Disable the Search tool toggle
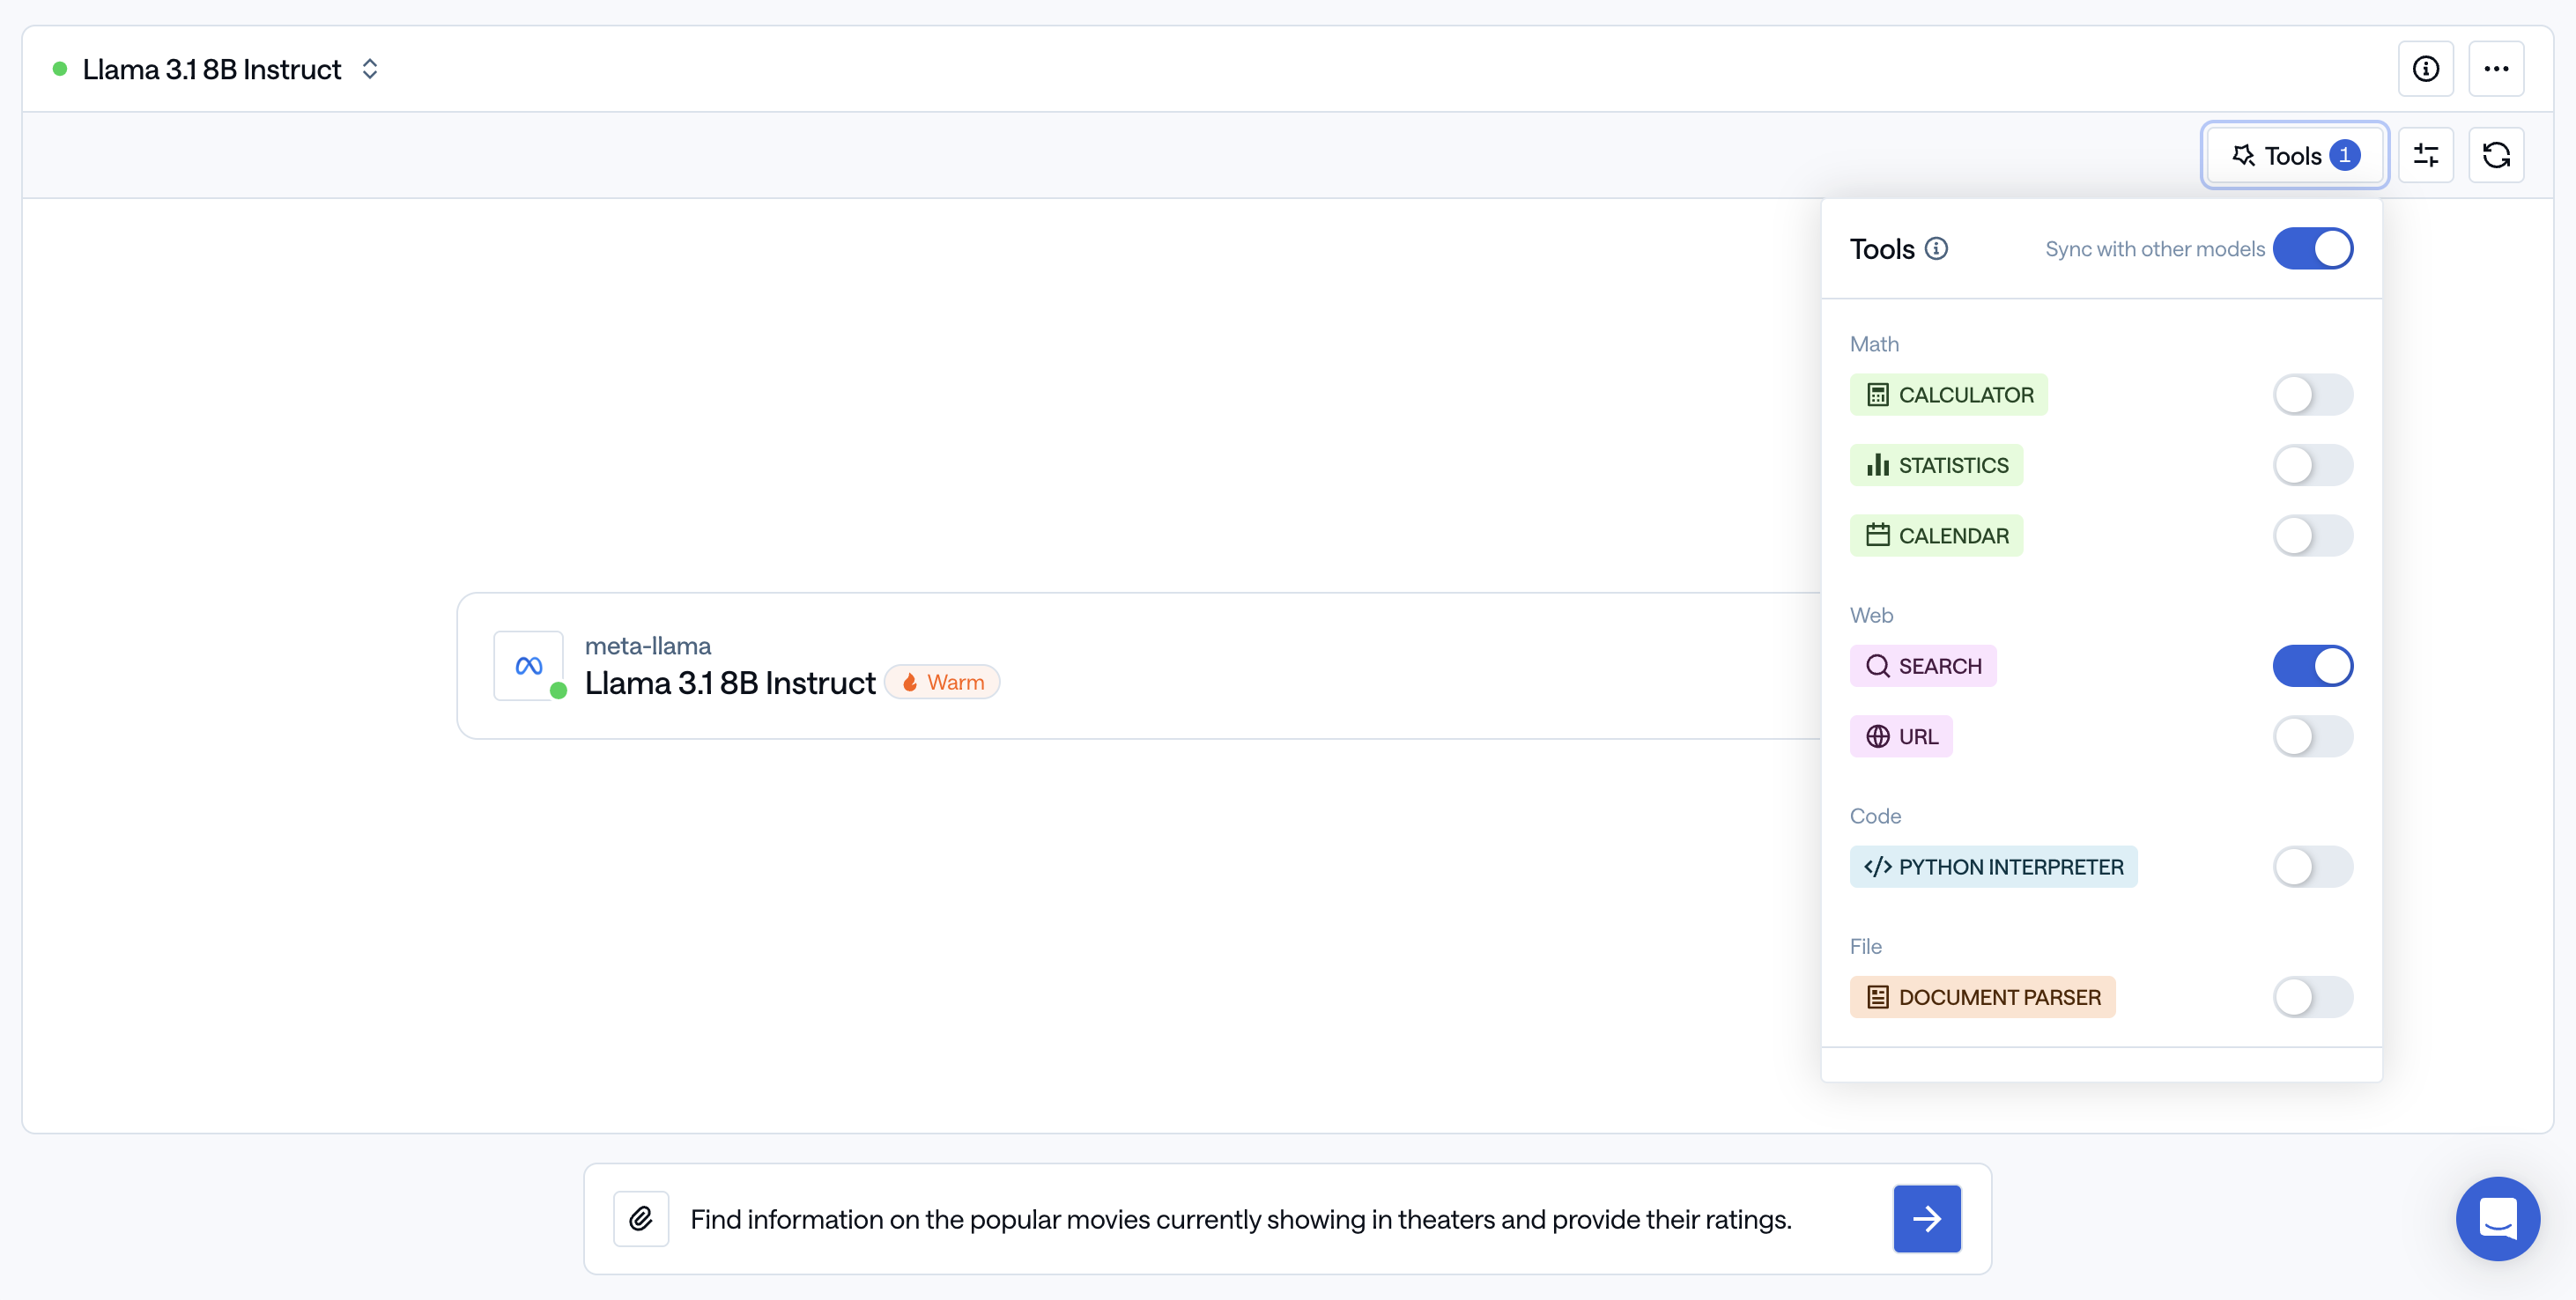This screenshot has height=1300, width=2576. 2312,666
